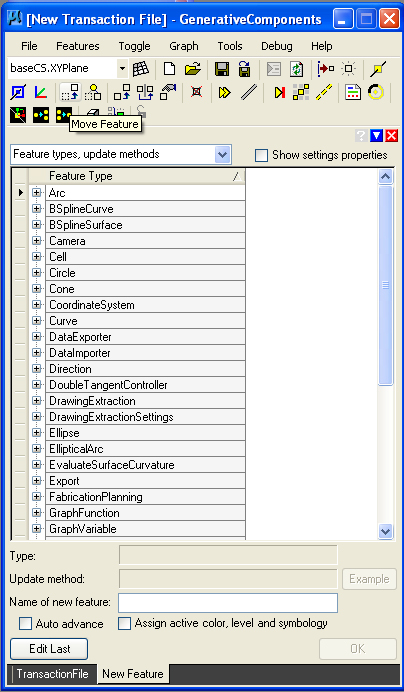Click the three connected squares tree icon
Image resolution: width=404 pixels, height=692 pixels.
(x=145, y=92)
